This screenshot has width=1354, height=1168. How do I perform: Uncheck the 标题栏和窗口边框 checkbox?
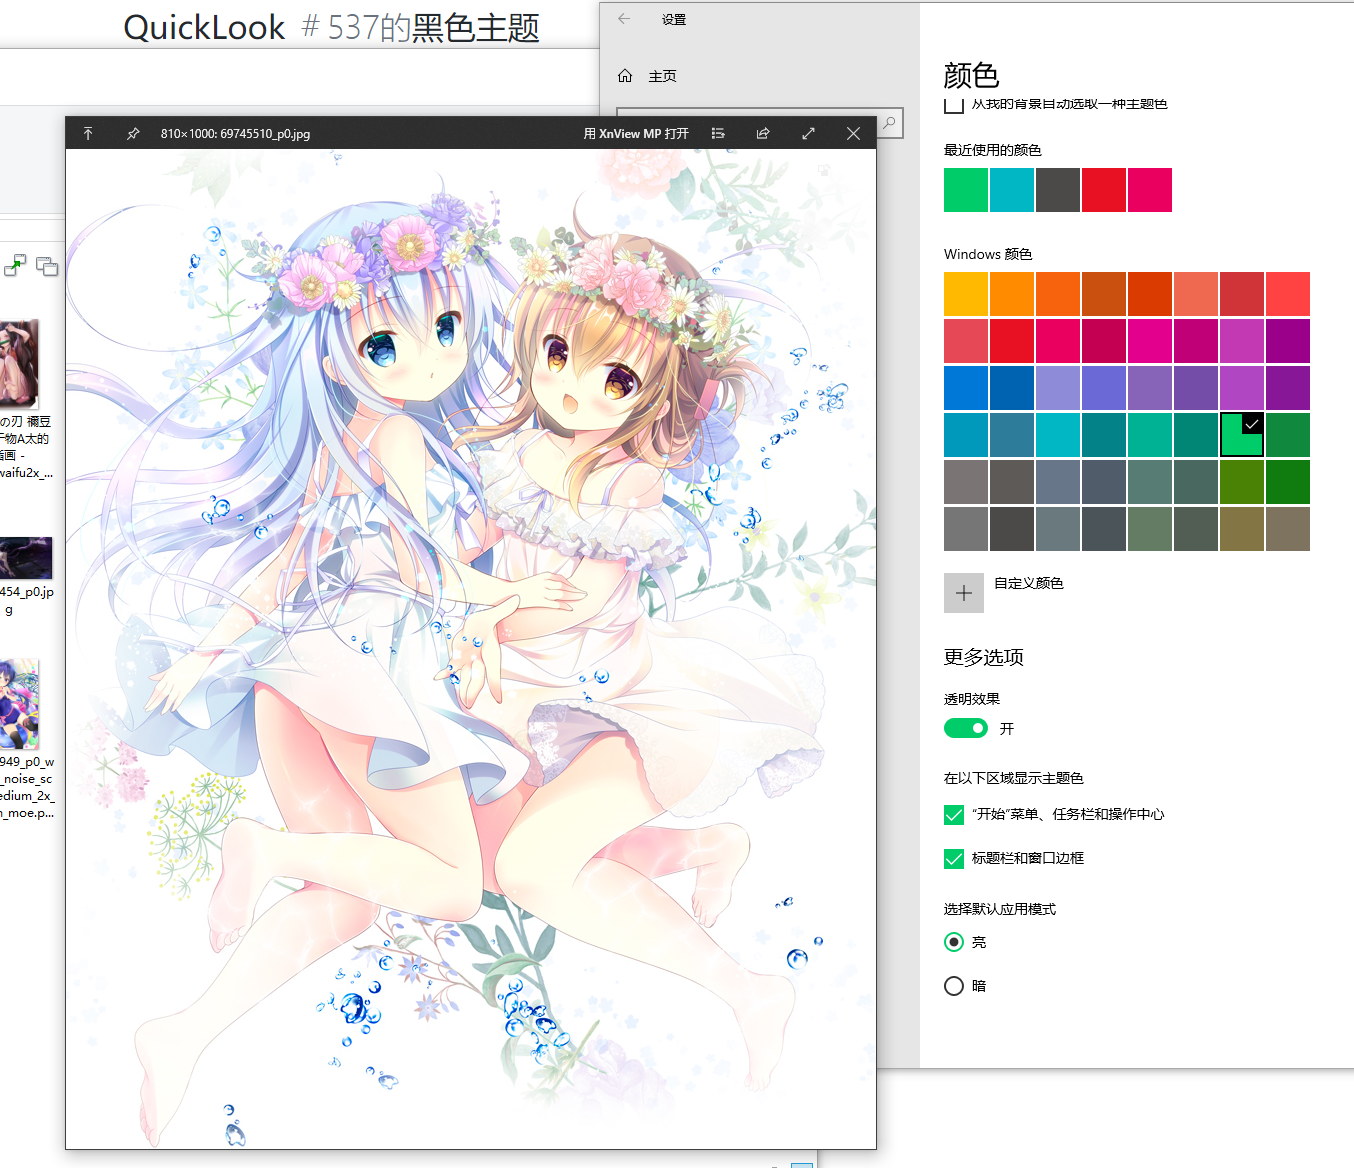coord(954,858)
